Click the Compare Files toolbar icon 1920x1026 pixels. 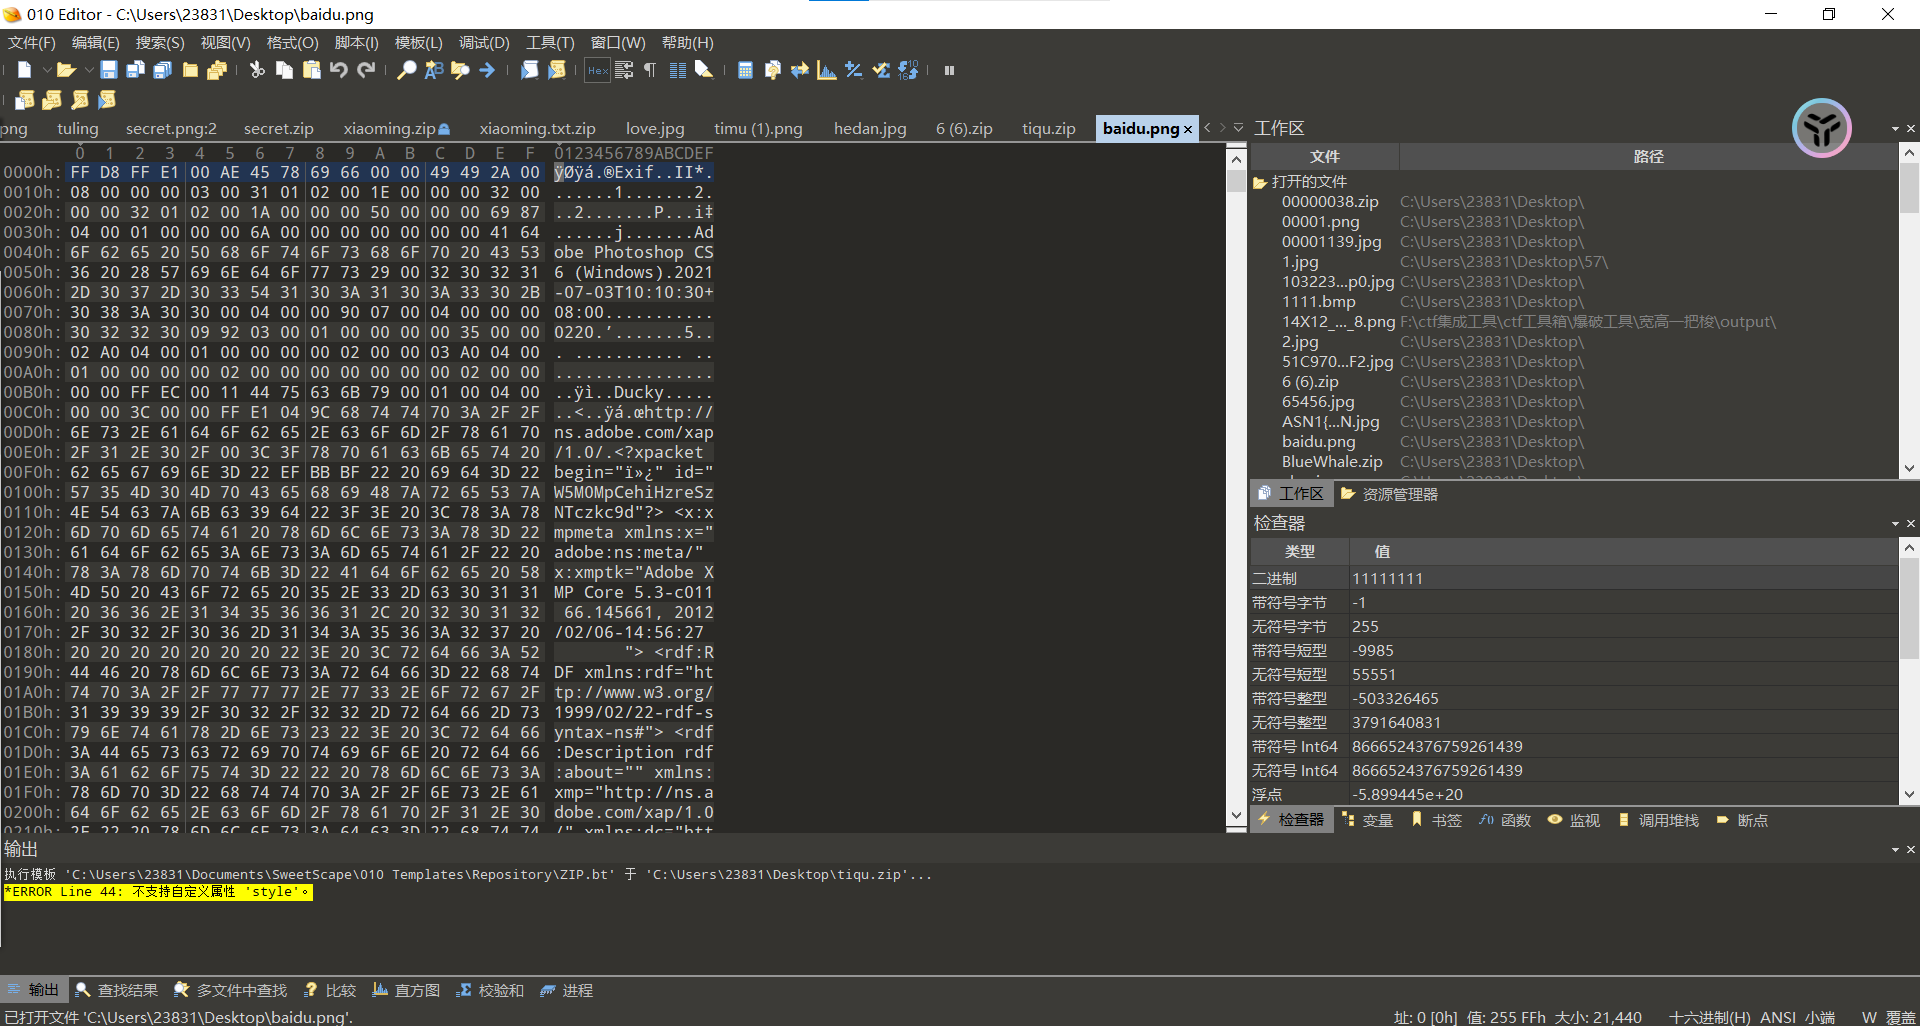pyautogui.click(x=772, y=70)
